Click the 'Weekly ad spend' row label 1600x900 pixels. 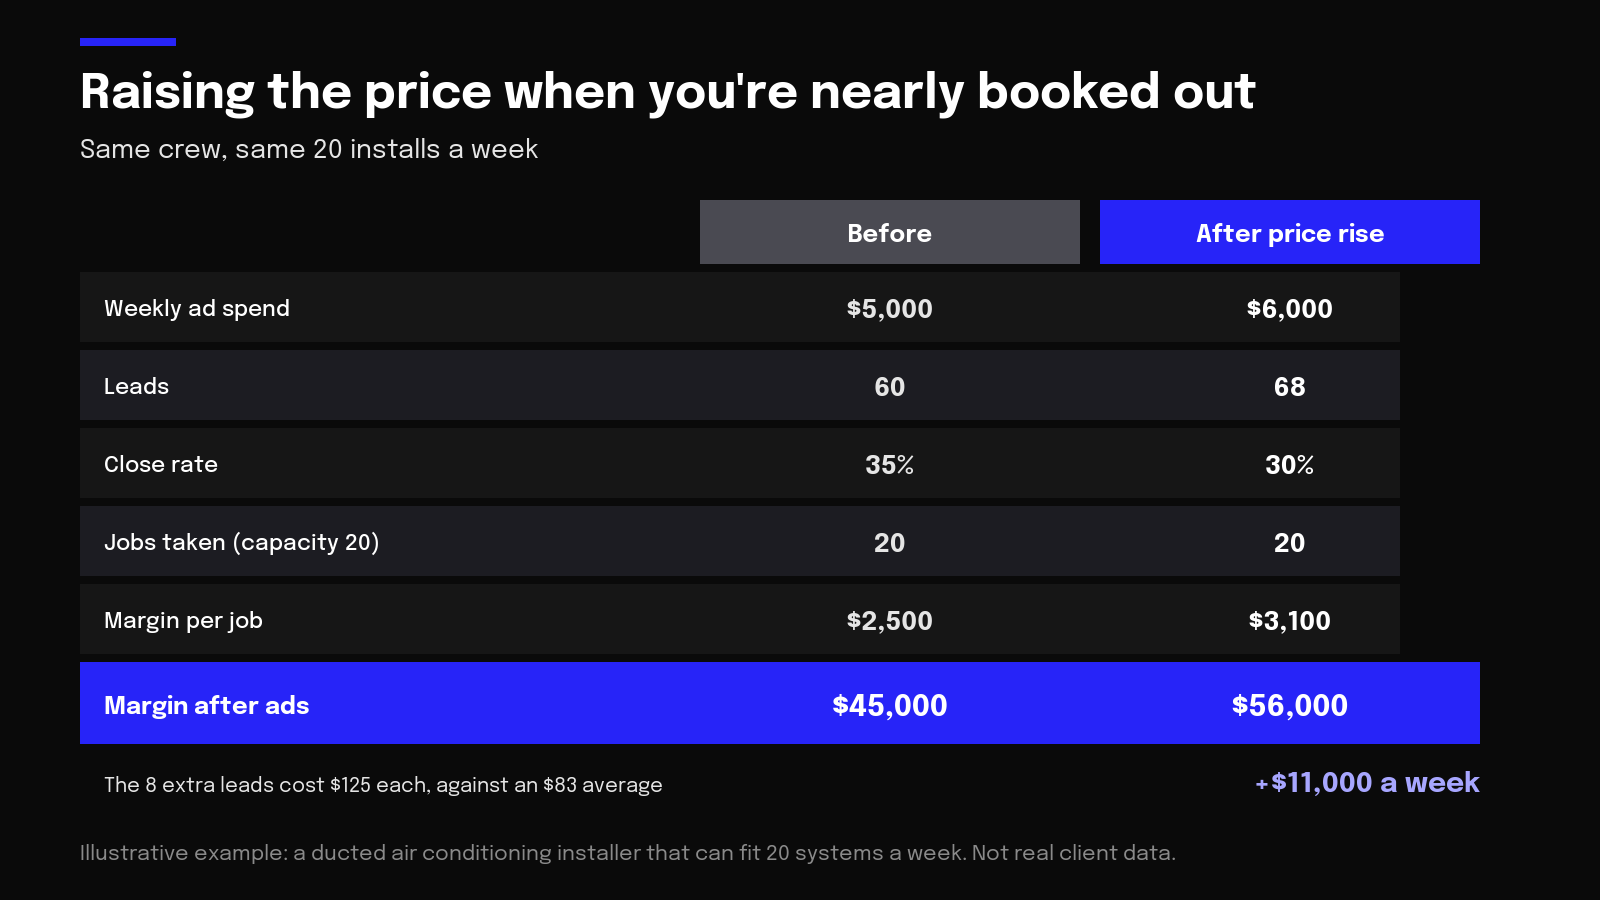pos(197,308)
